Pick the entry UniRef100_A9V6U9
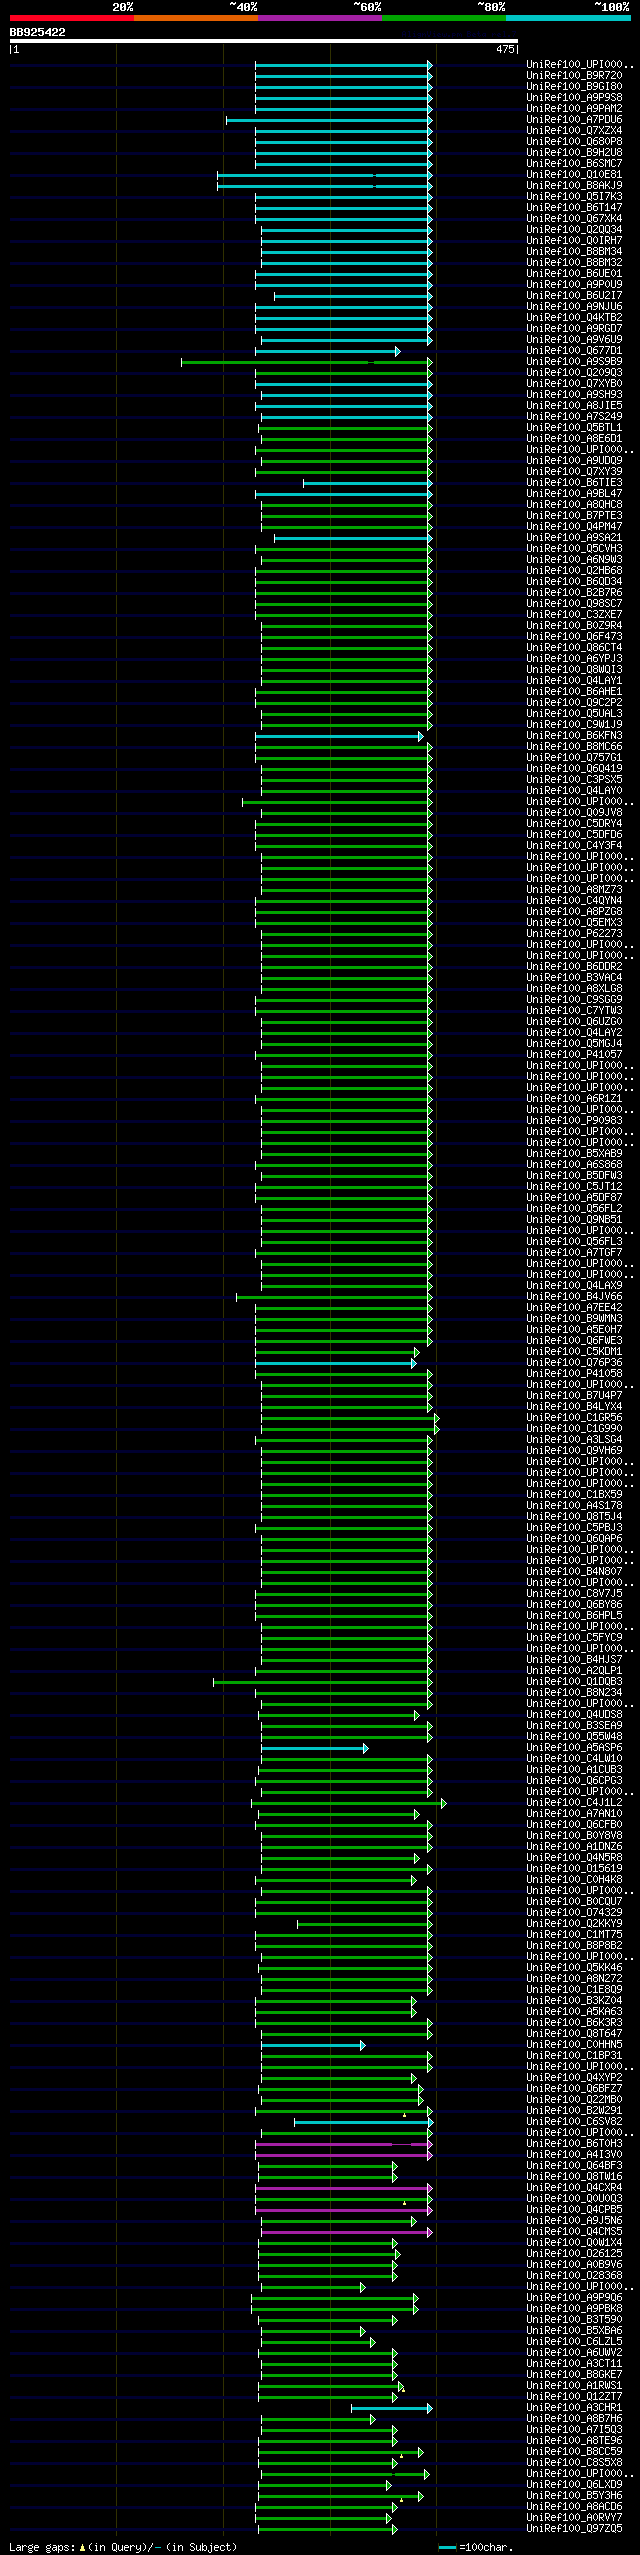The width and height of the screenshot is (640, 2555). 574,340
